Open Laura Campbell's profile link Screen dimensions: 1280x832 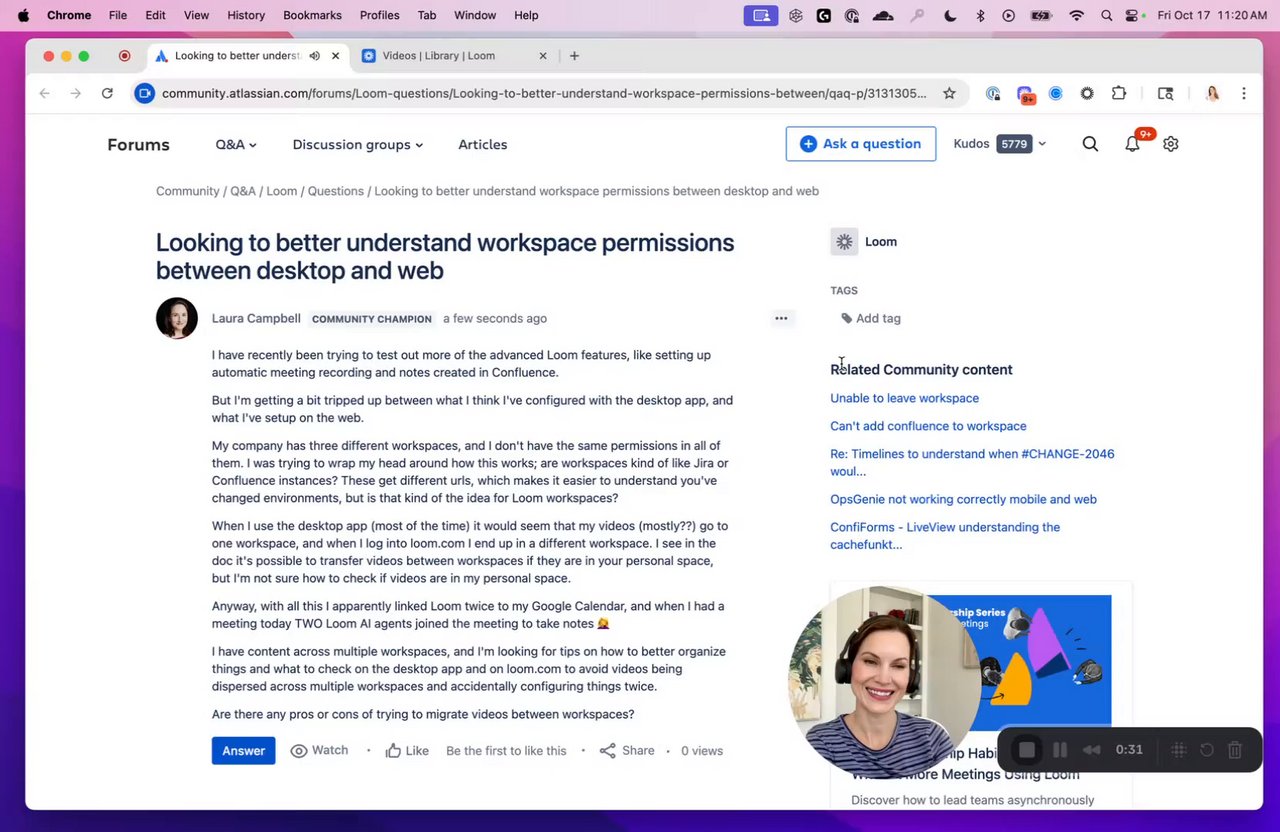(256, 318)
